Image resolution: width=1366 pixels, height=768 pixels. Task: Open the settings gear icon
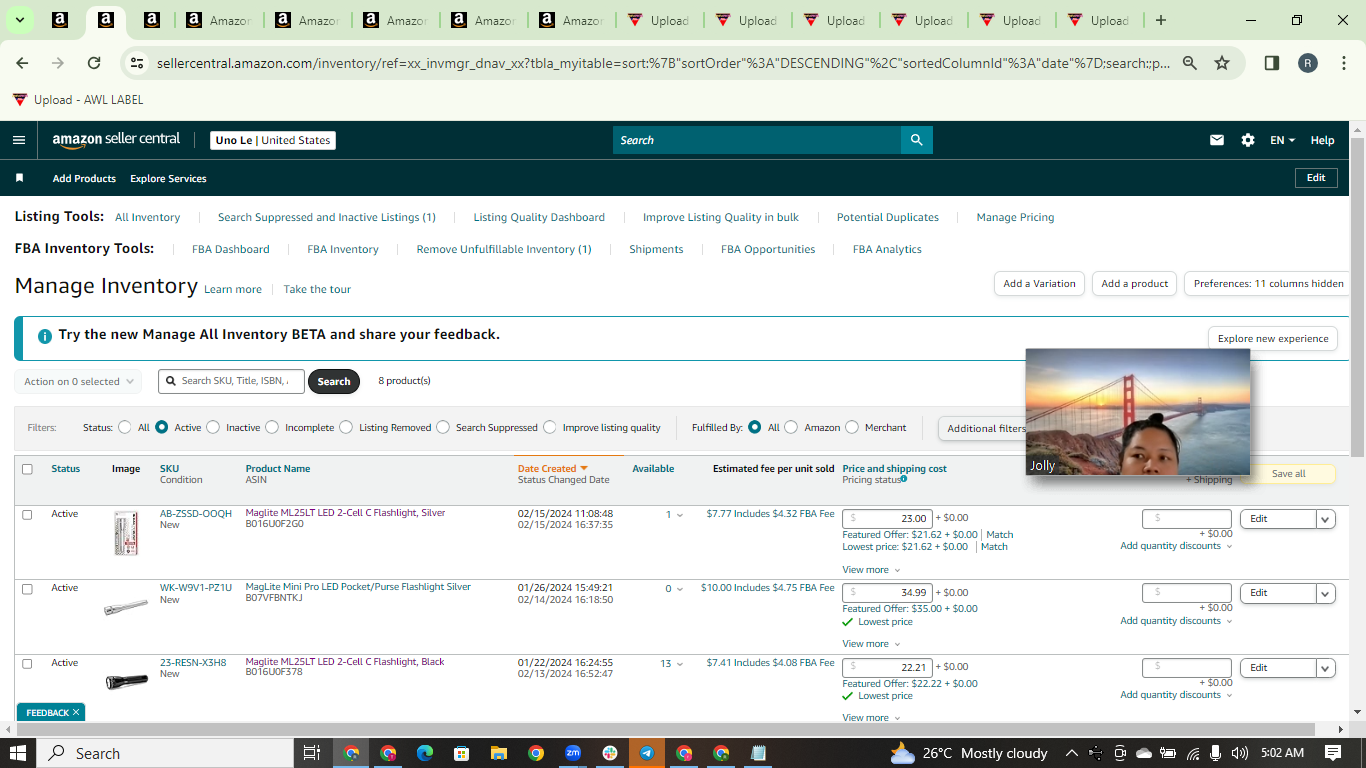coord(1248,140)
